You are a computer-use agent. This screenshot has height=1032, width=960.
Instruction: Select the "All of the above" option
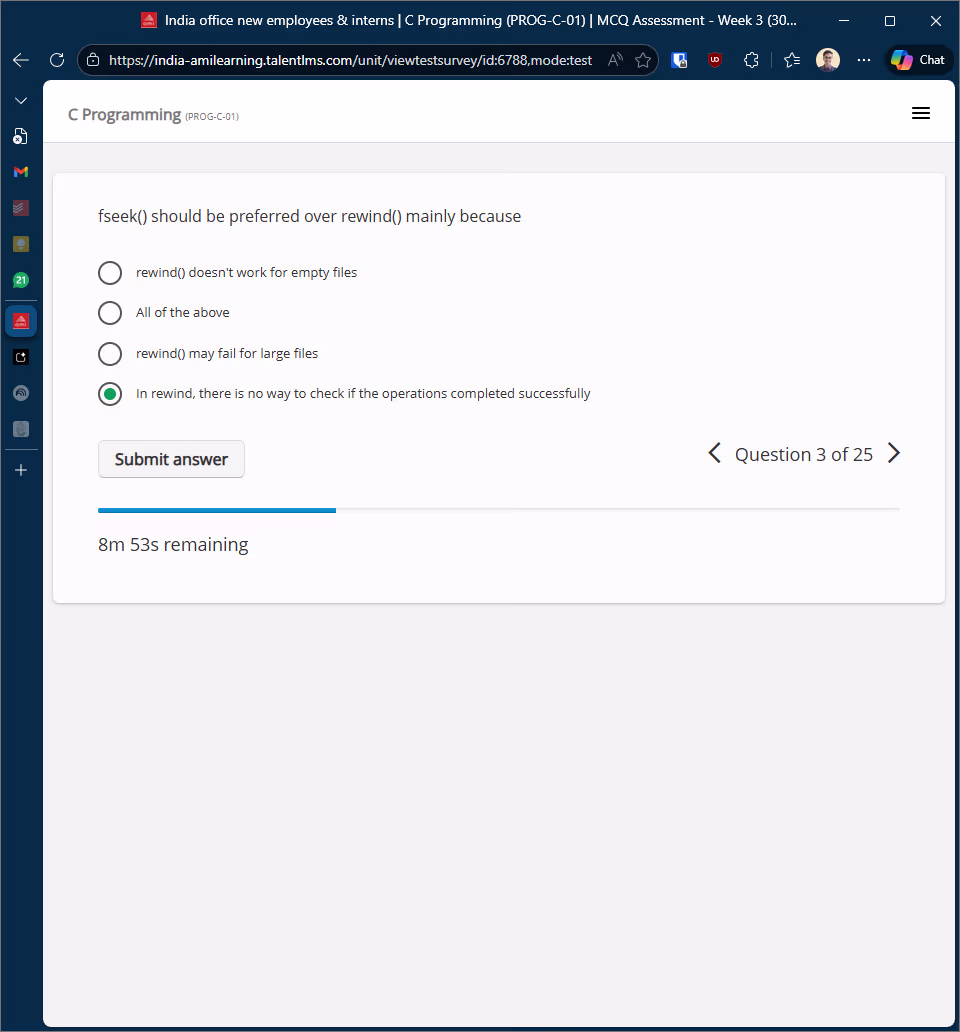[x=110, y=313]
